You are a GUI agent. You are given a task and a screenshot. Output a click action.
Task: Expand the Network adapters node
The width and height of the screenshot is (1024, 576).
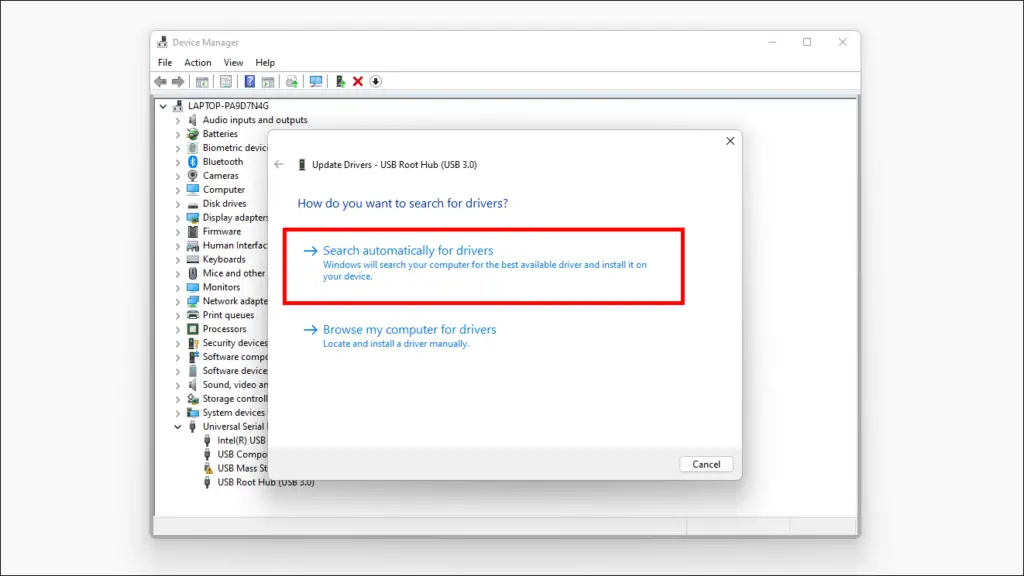click(178, 302)
